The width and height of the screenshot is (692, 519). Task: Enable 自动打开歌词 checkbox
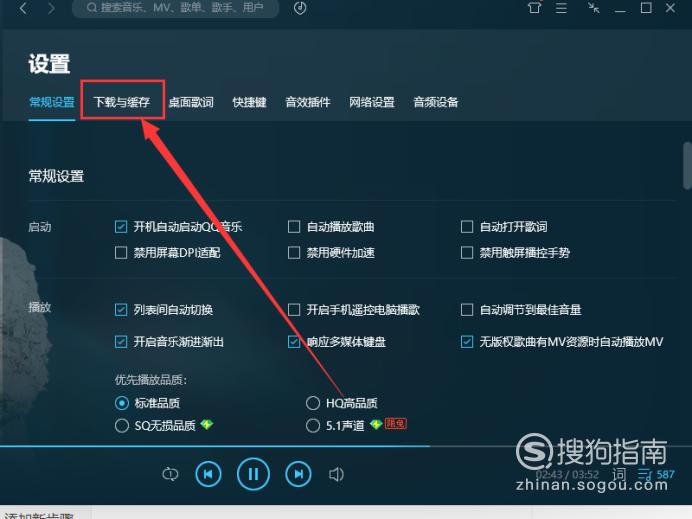pyautogui.click(x=467, y=227)
